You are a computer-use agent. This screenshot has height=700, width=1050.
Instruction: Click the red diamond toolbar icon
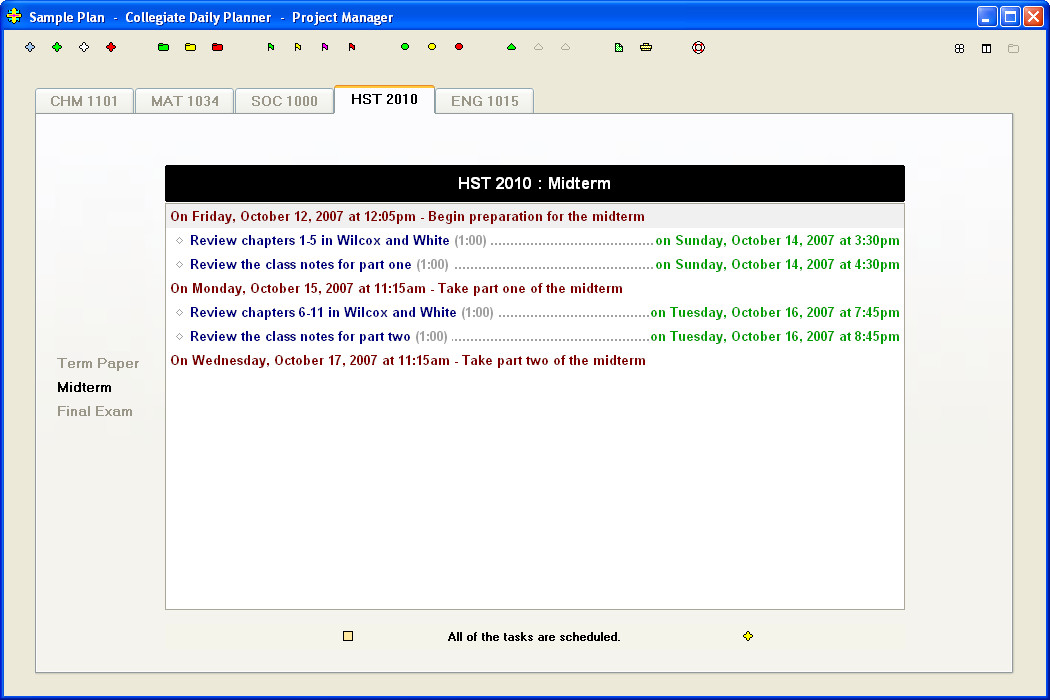pyautogui.click(x=111, y=47)
